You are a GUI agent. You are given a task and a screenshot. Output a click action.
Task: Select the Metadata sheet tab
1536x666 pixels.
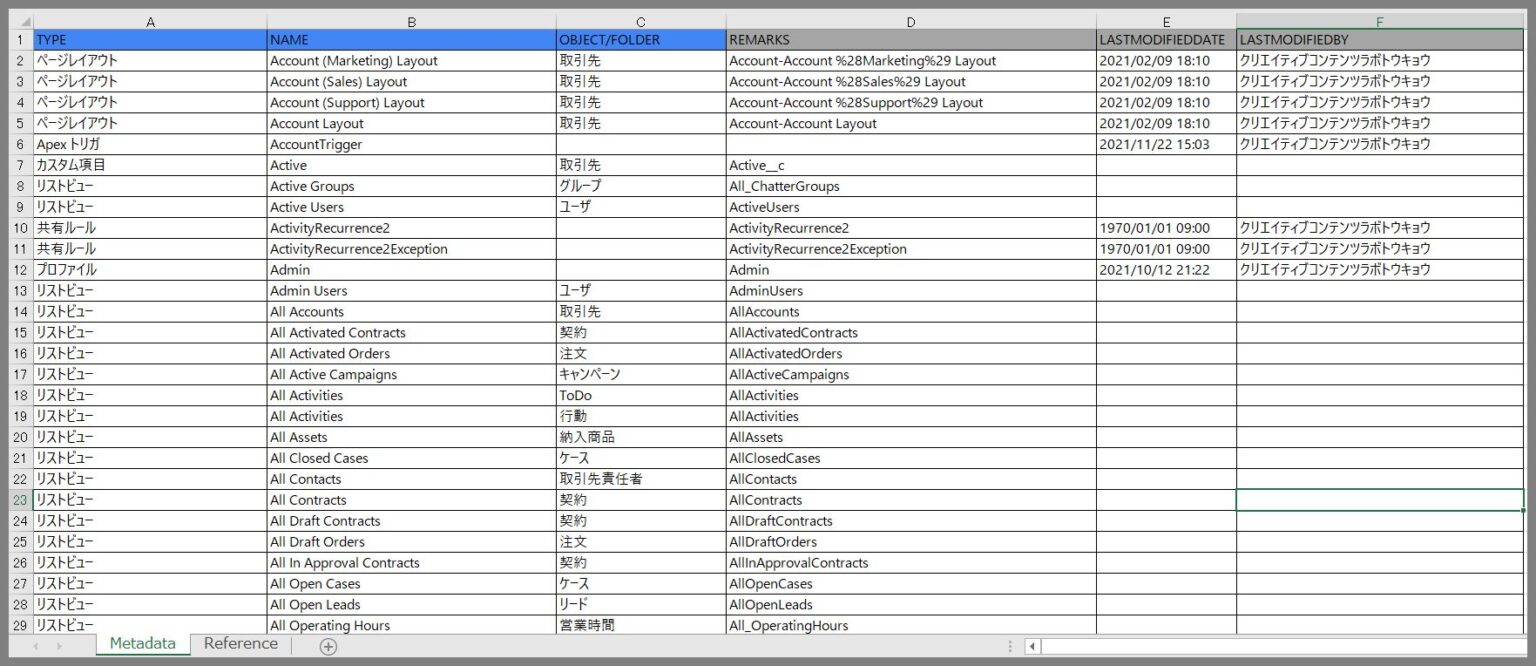pos(141,644)
